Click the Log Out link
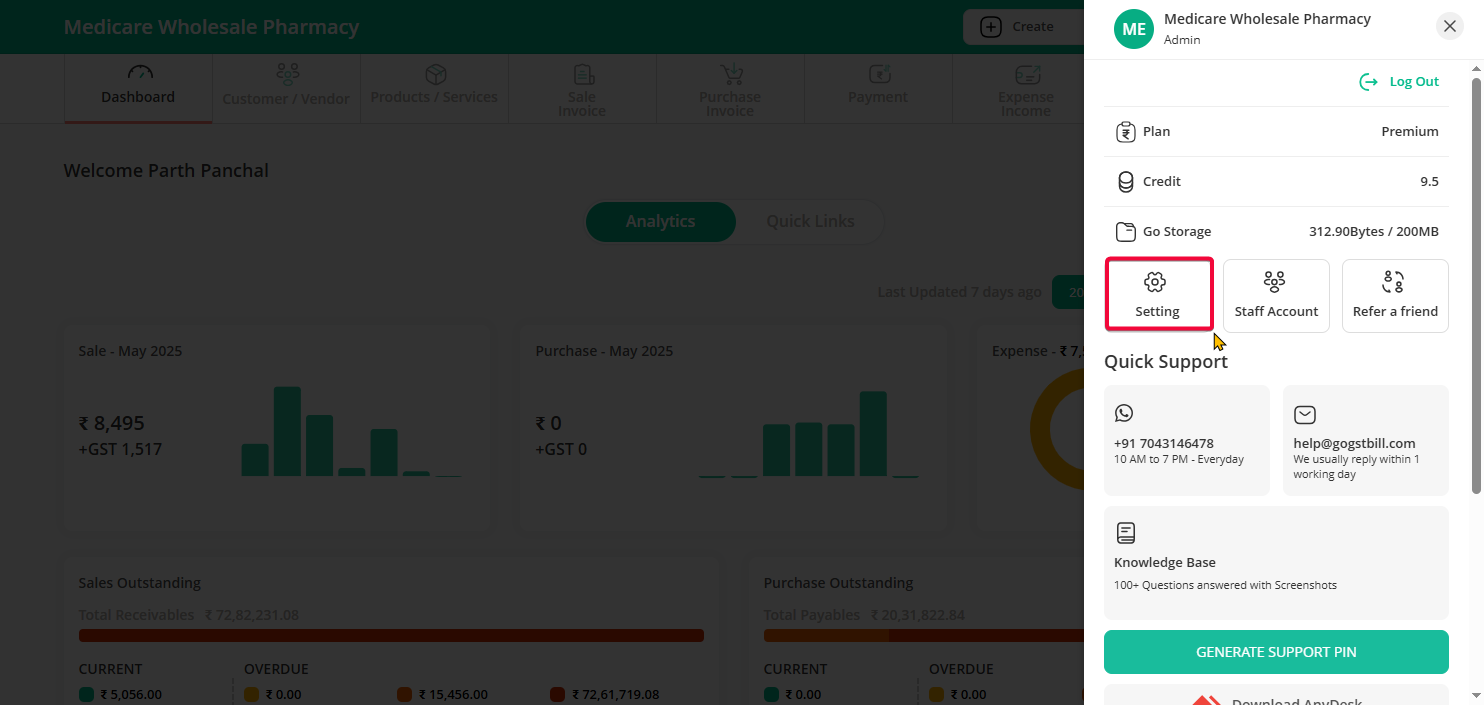 tap(1400, 82)
